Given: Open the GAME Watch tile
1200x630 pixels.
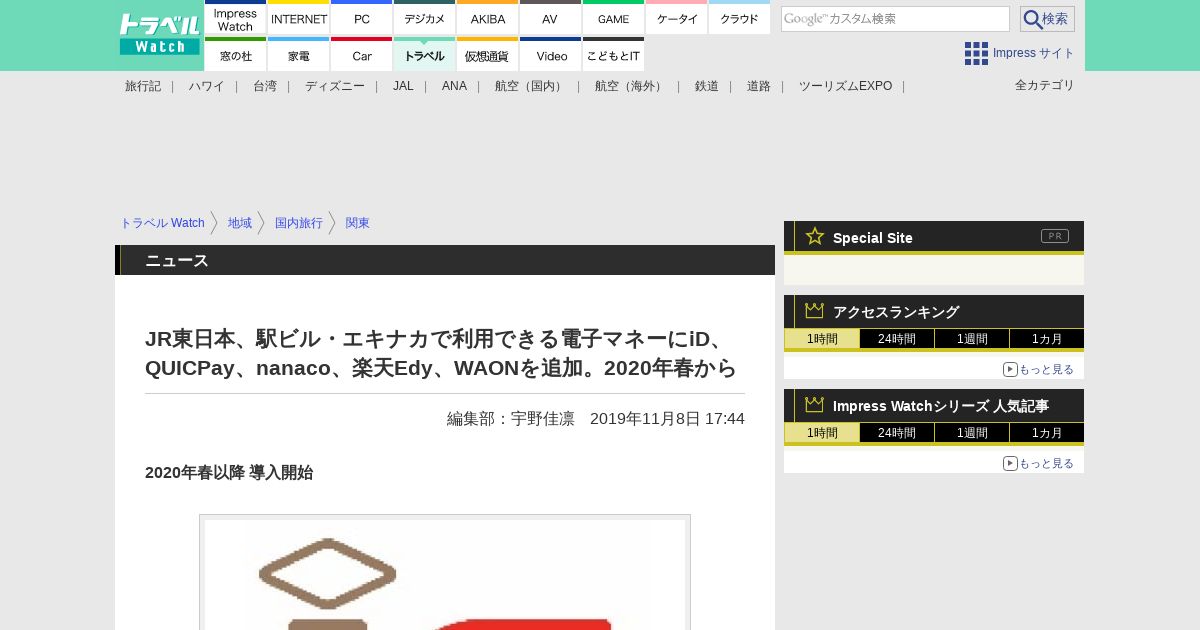Looking at the screenshot, I should point(613,17).
